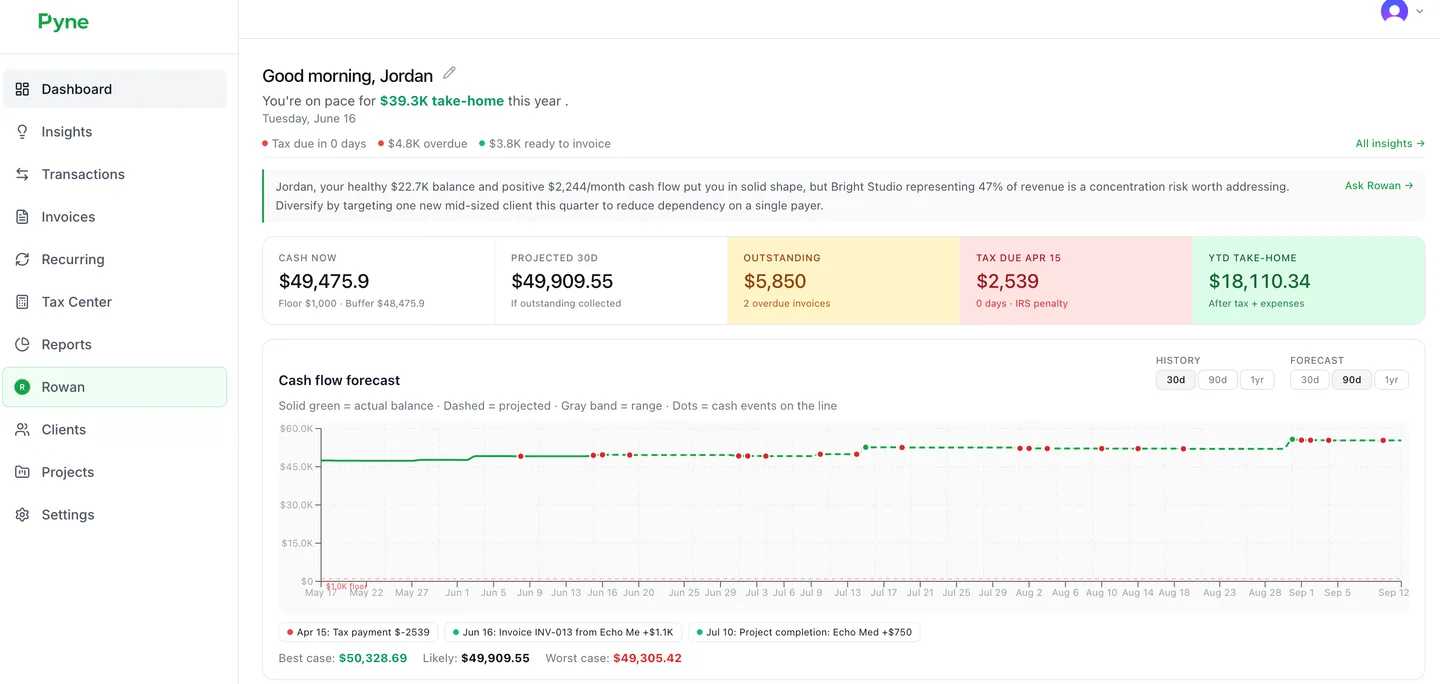The width and height of the screenshot is (1440, 684).
Task: Click the Insights lightbulb icon
Action: [22, 132]
